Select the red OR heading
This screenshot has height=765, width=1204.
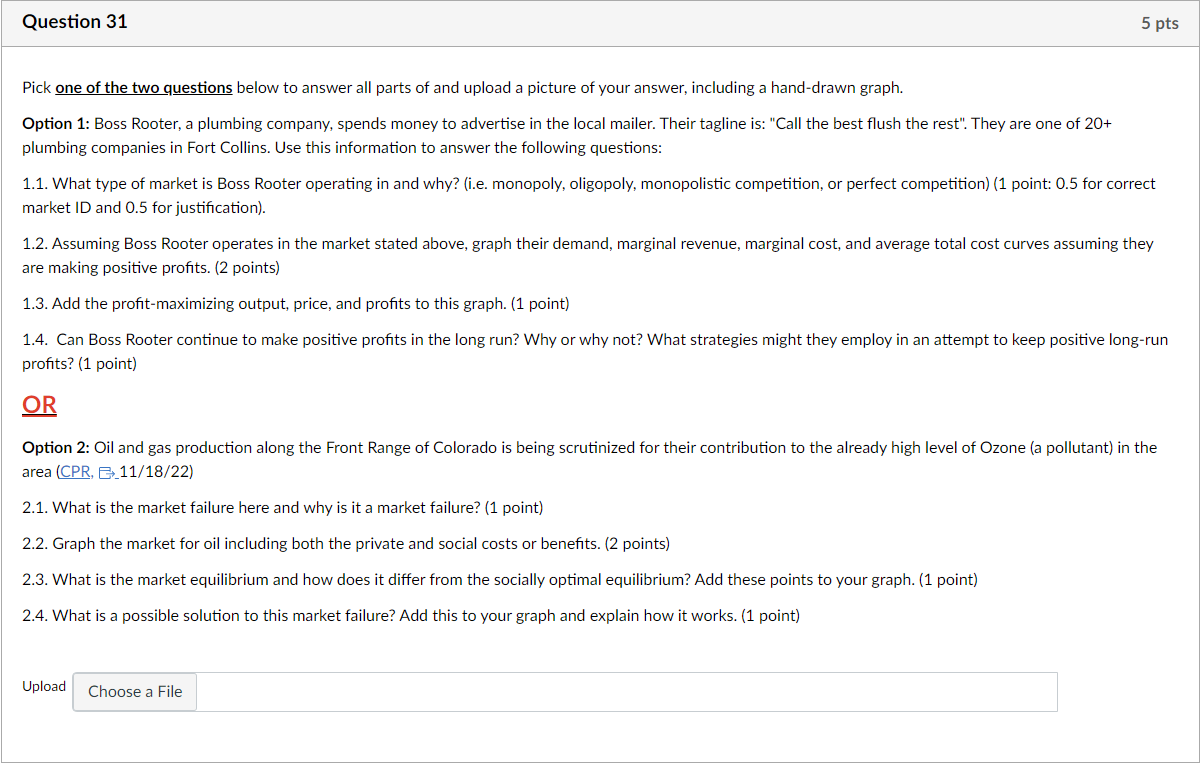[x=39, y=404]
